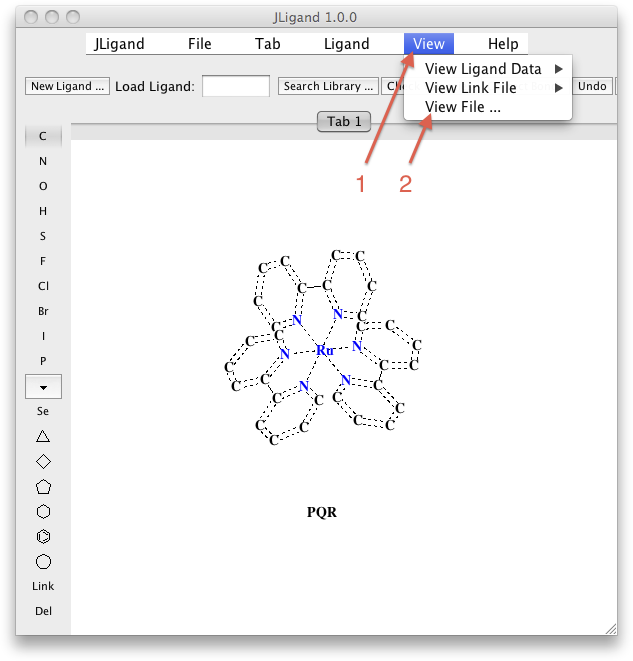Screen dimensions: 633x661
Task: Select the large circle ring tool
Action: 43,562
